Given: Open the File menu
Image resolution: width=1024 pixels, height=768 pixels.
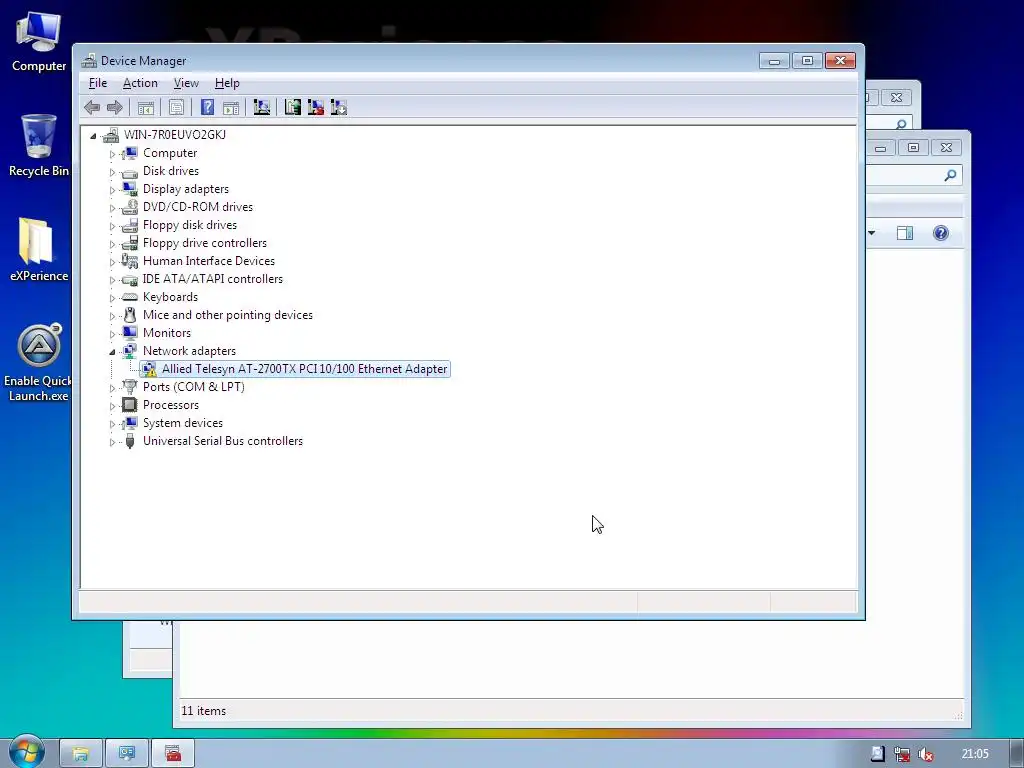Looking at the screenshot, I should 98,83.
